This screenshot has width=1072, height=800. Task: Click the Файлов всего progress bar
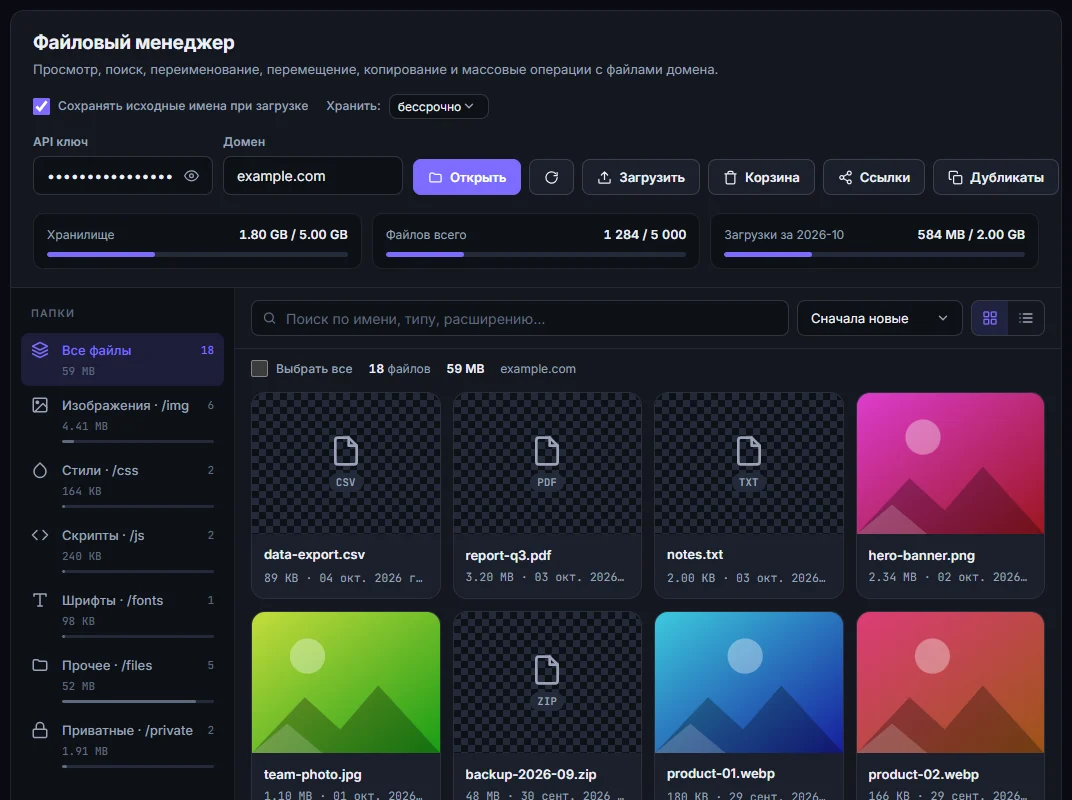click(536, 254)
